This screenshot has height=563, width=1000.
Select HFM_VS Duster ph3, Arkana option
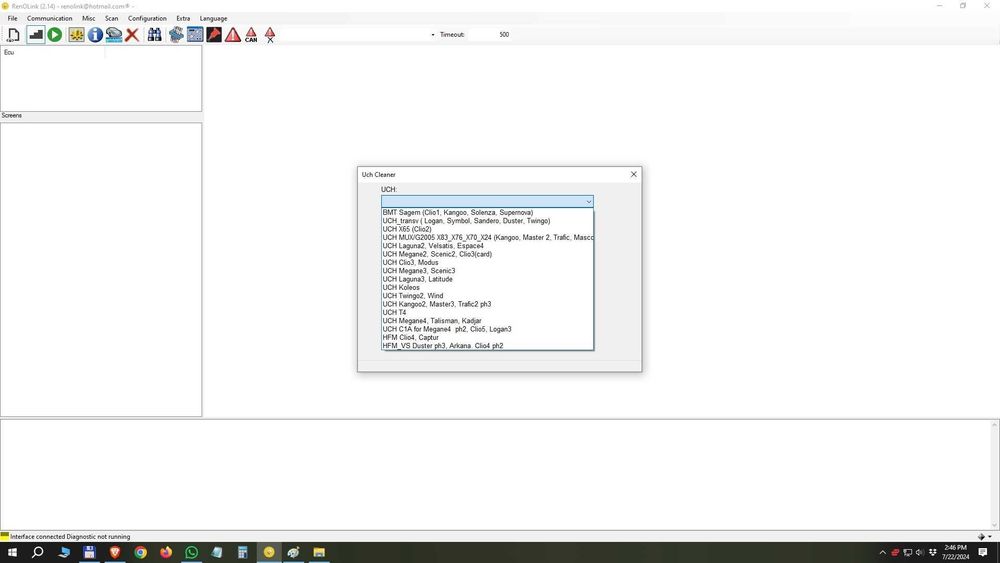pyautogui.click(x=487, y=346)
